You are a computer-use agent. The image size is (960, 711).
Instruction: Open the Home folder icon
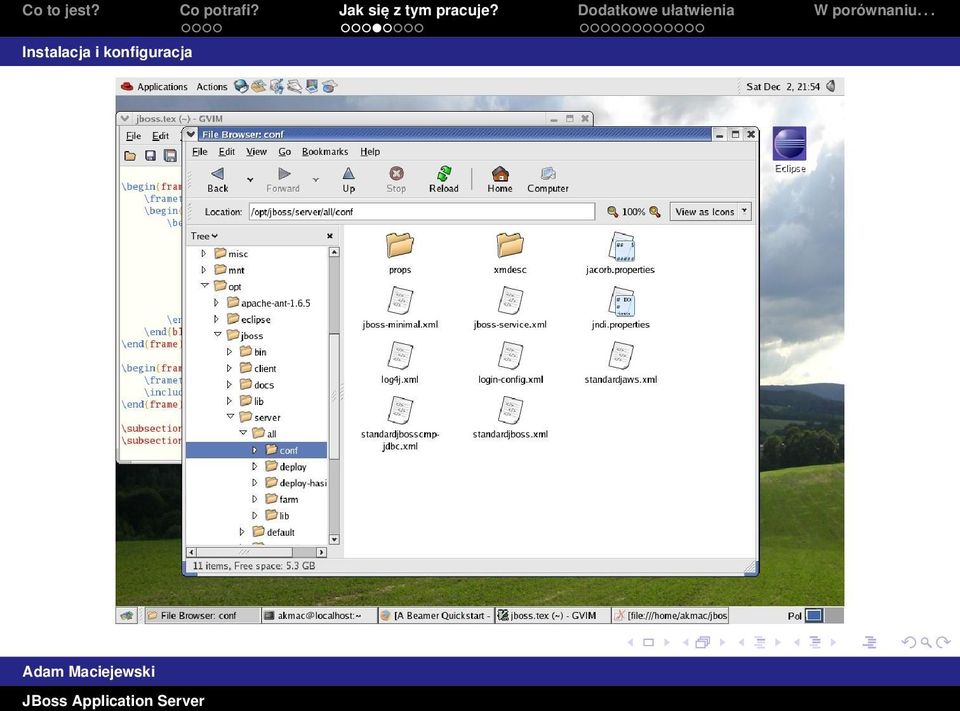500,180
